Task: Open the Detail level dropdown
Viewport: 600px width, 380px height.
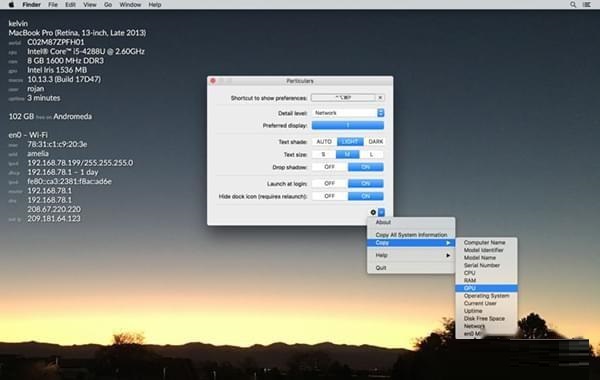Action: point(347,113)
